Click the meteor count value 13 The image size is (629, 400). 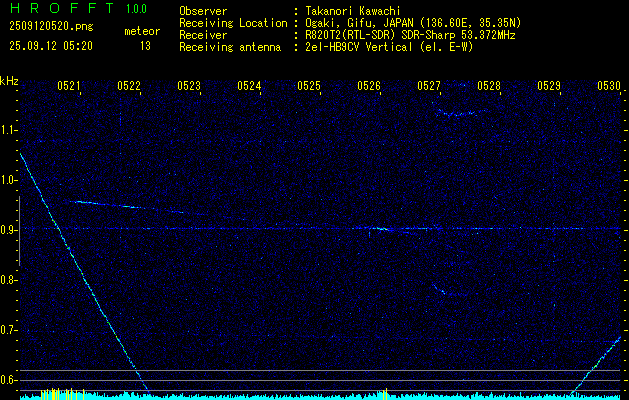coord(145,46)
